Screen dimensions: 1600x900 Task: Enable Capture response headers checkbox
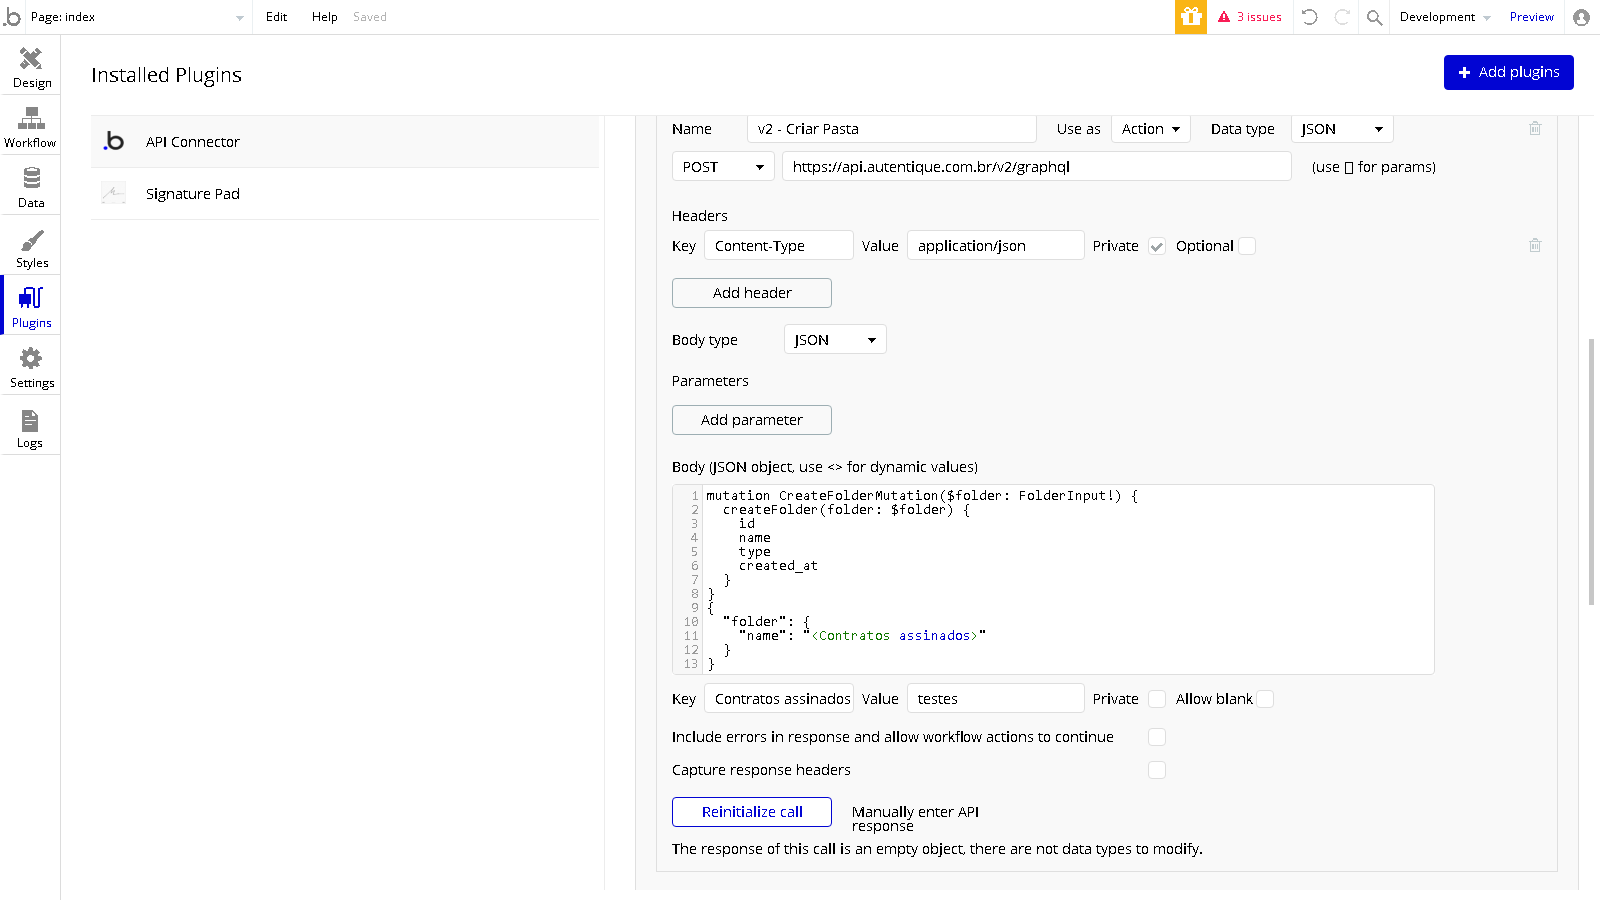click(x=1157, y=770)
